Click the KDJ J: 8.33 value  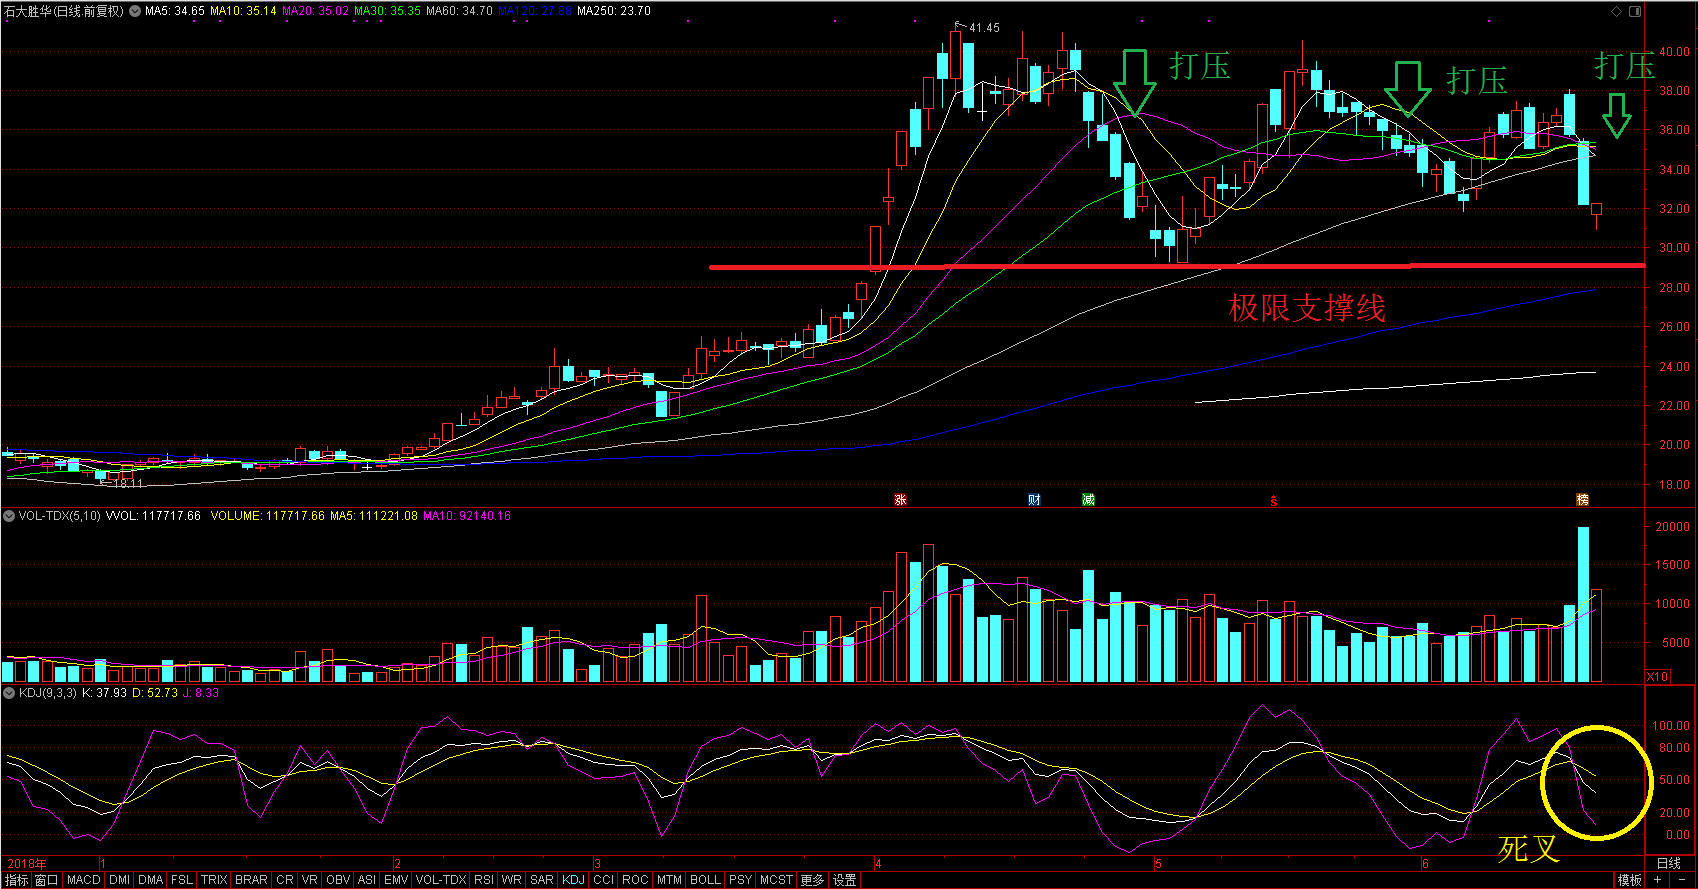pos(201,693)
